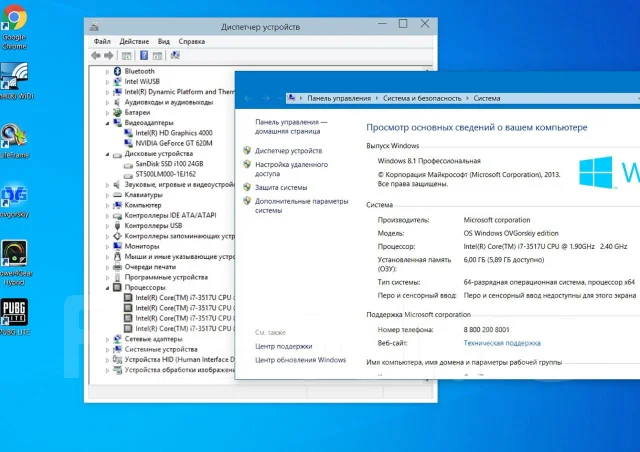Select the Контроллеры USB category icon
Image resolution: width=640 pixels, height=452 pixels.
tap(118, 226)
